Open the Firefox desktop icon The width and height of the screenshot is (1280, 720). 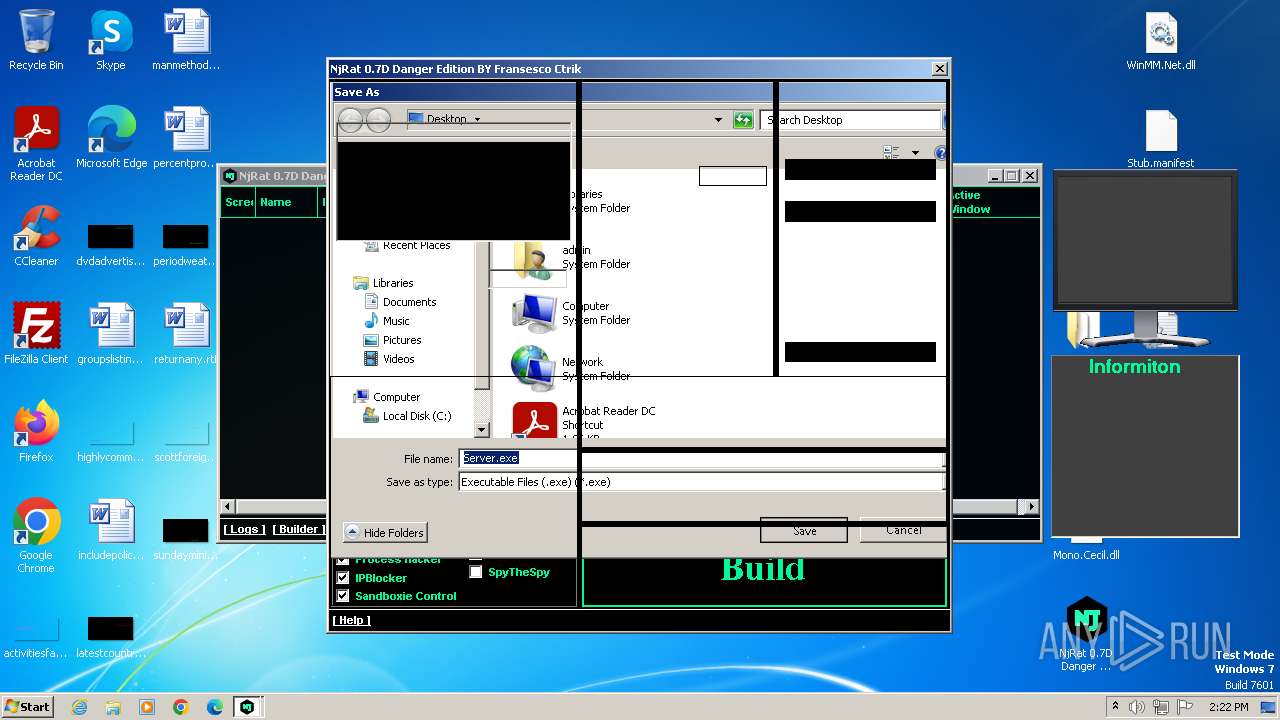[x=36, y=432]
